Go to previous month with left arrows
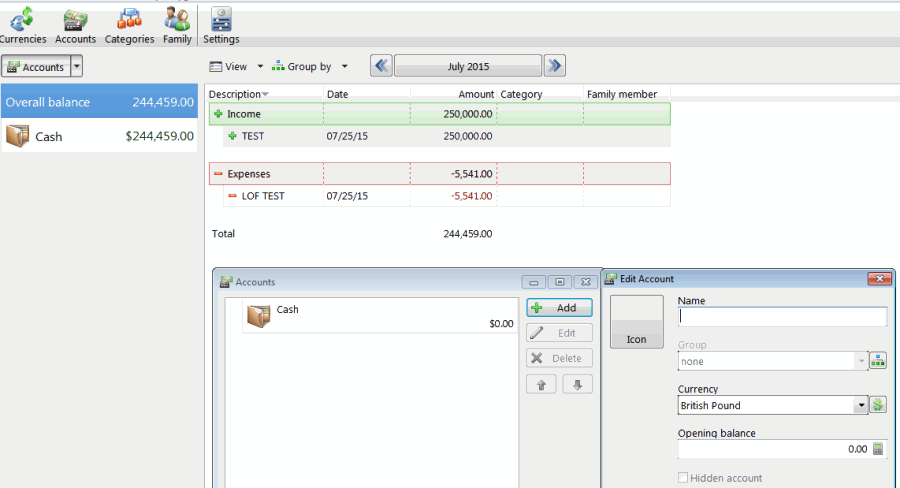 381,66
